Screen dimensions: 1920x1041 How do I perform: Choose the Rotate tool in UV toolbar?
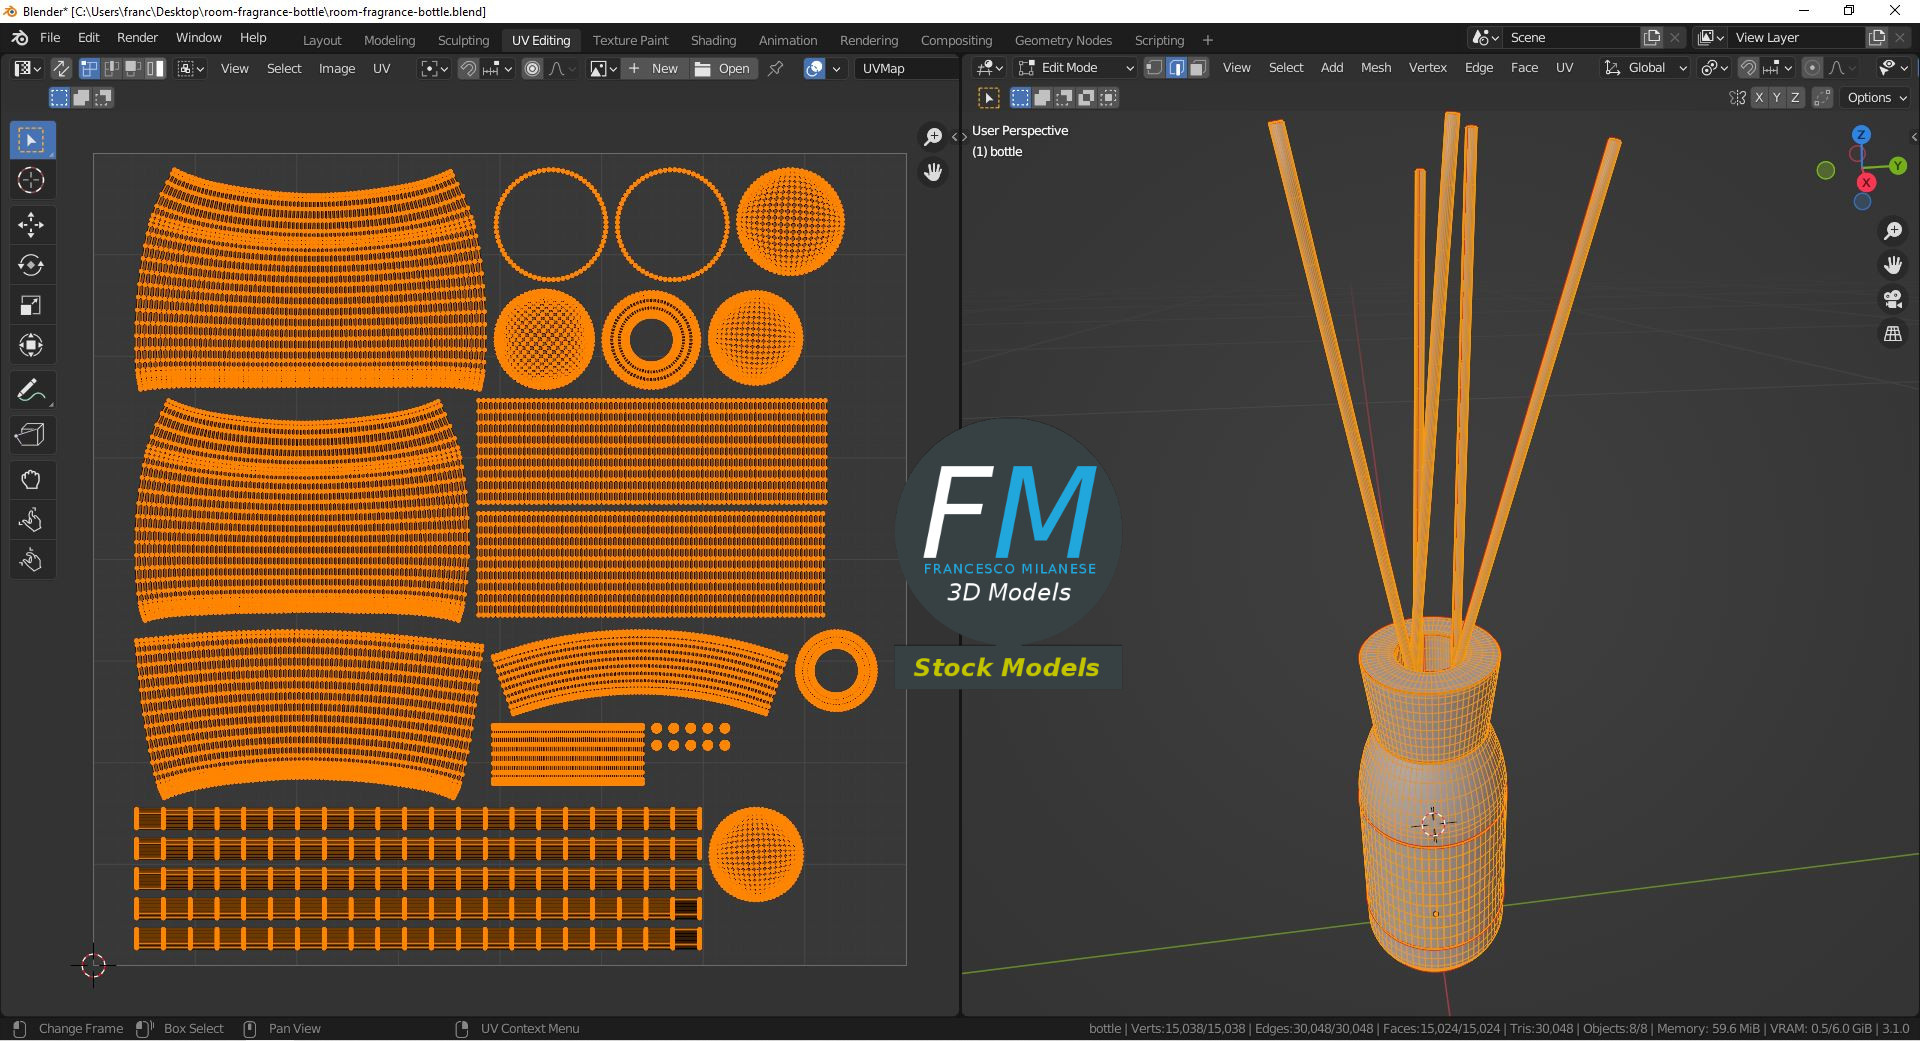click(x=31, y=265)
